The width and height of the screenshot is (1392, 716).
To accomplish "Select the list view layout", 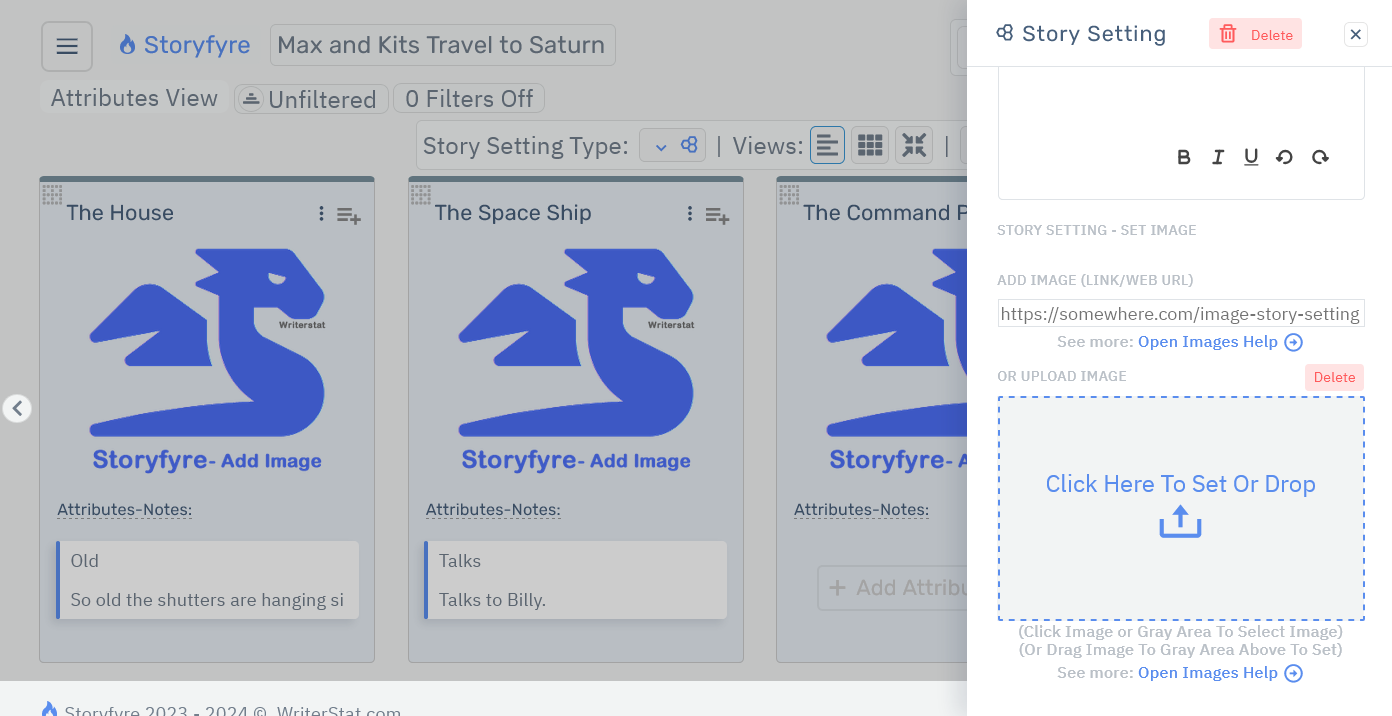I will coord(827,144).
